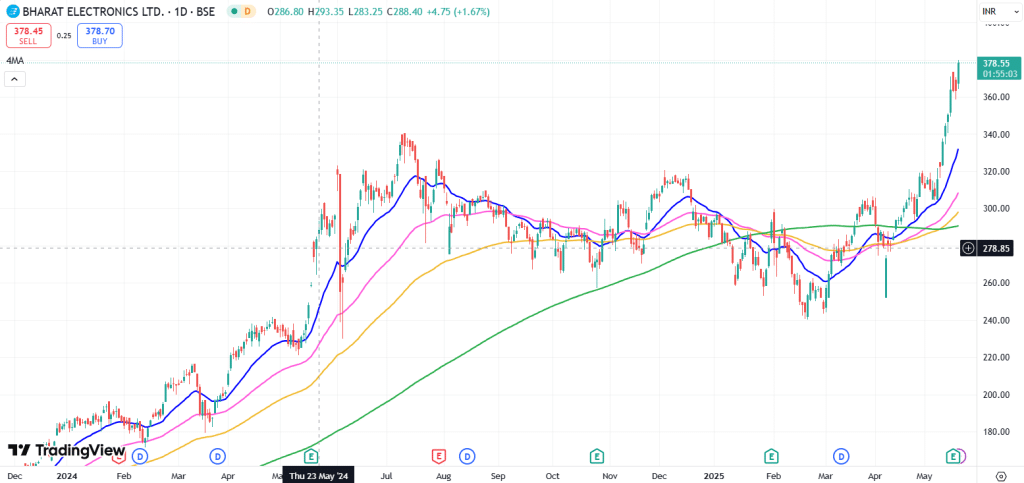
Task: Open the dividend marker in March 2025
Action: point(842,456)
